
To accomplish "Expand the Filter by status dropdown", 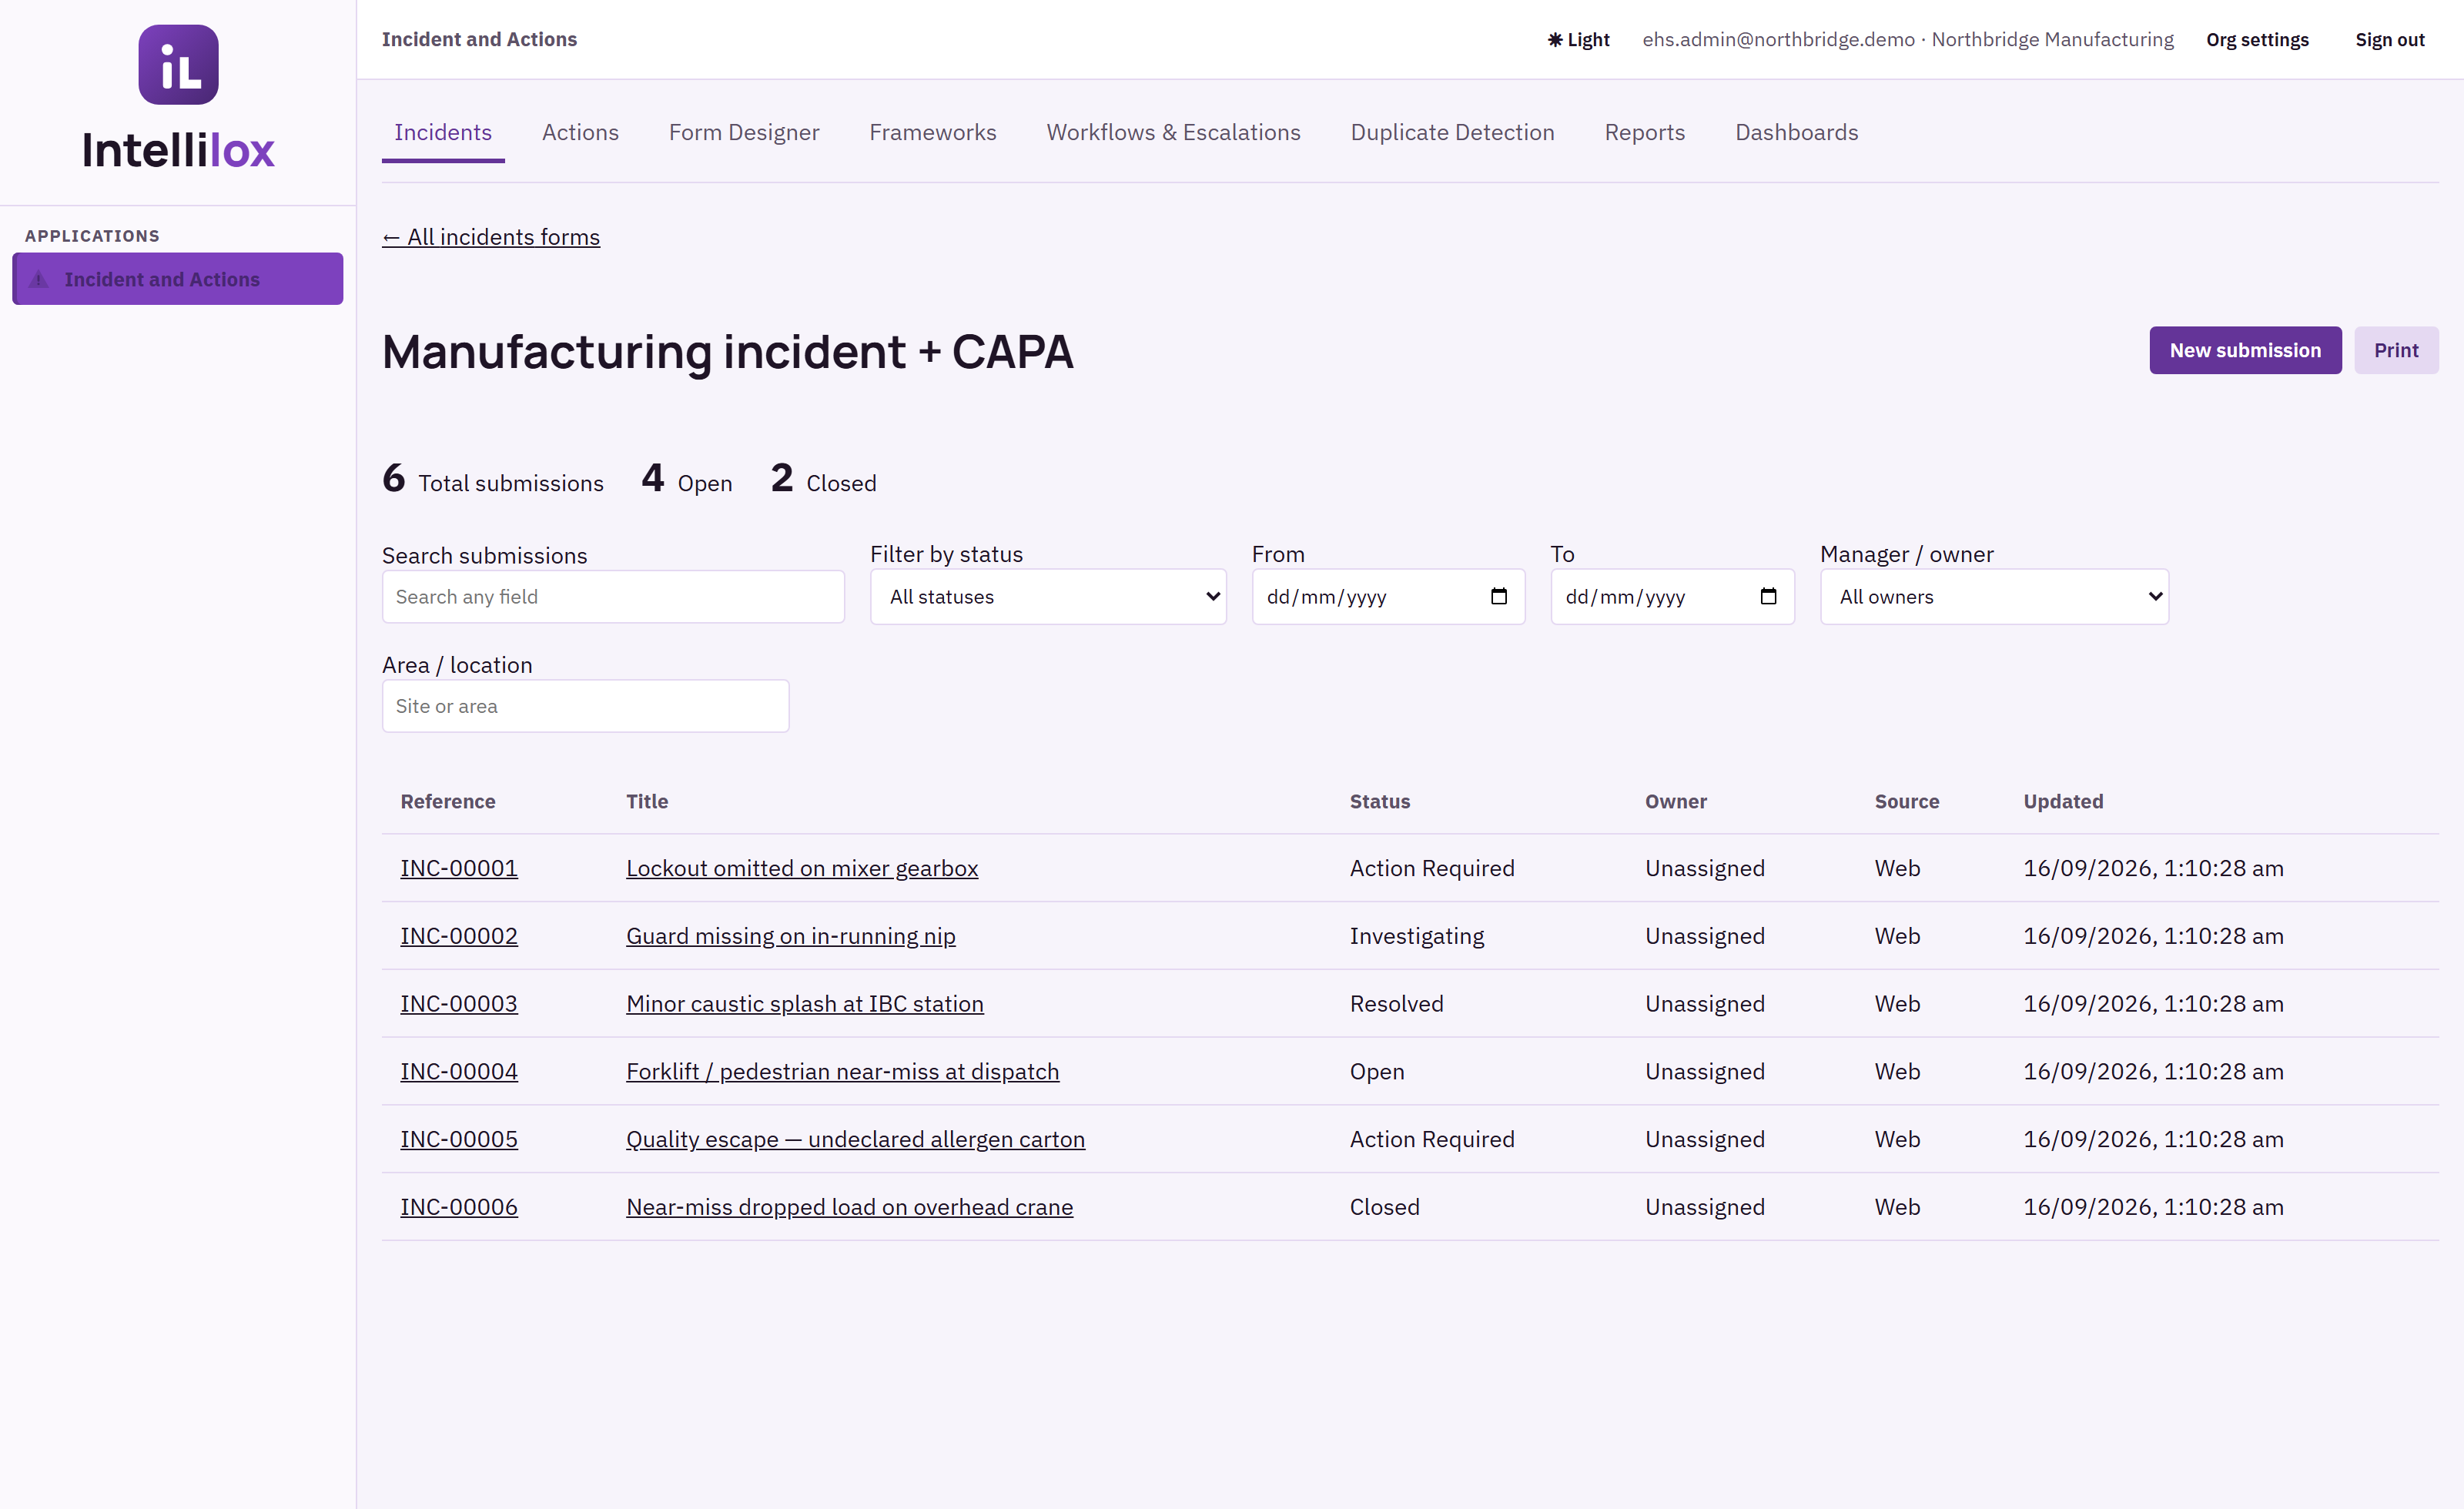I will pyautogui.click(x=1048, y=597).
